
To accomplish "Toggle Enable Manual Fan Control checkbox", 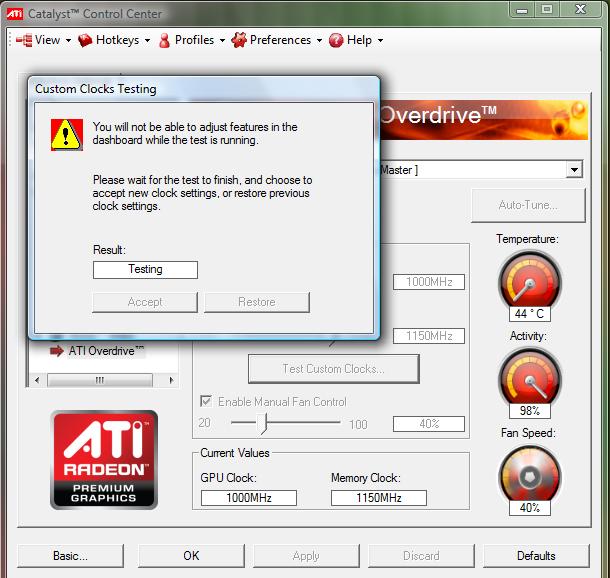I will [x=206, y=401].
